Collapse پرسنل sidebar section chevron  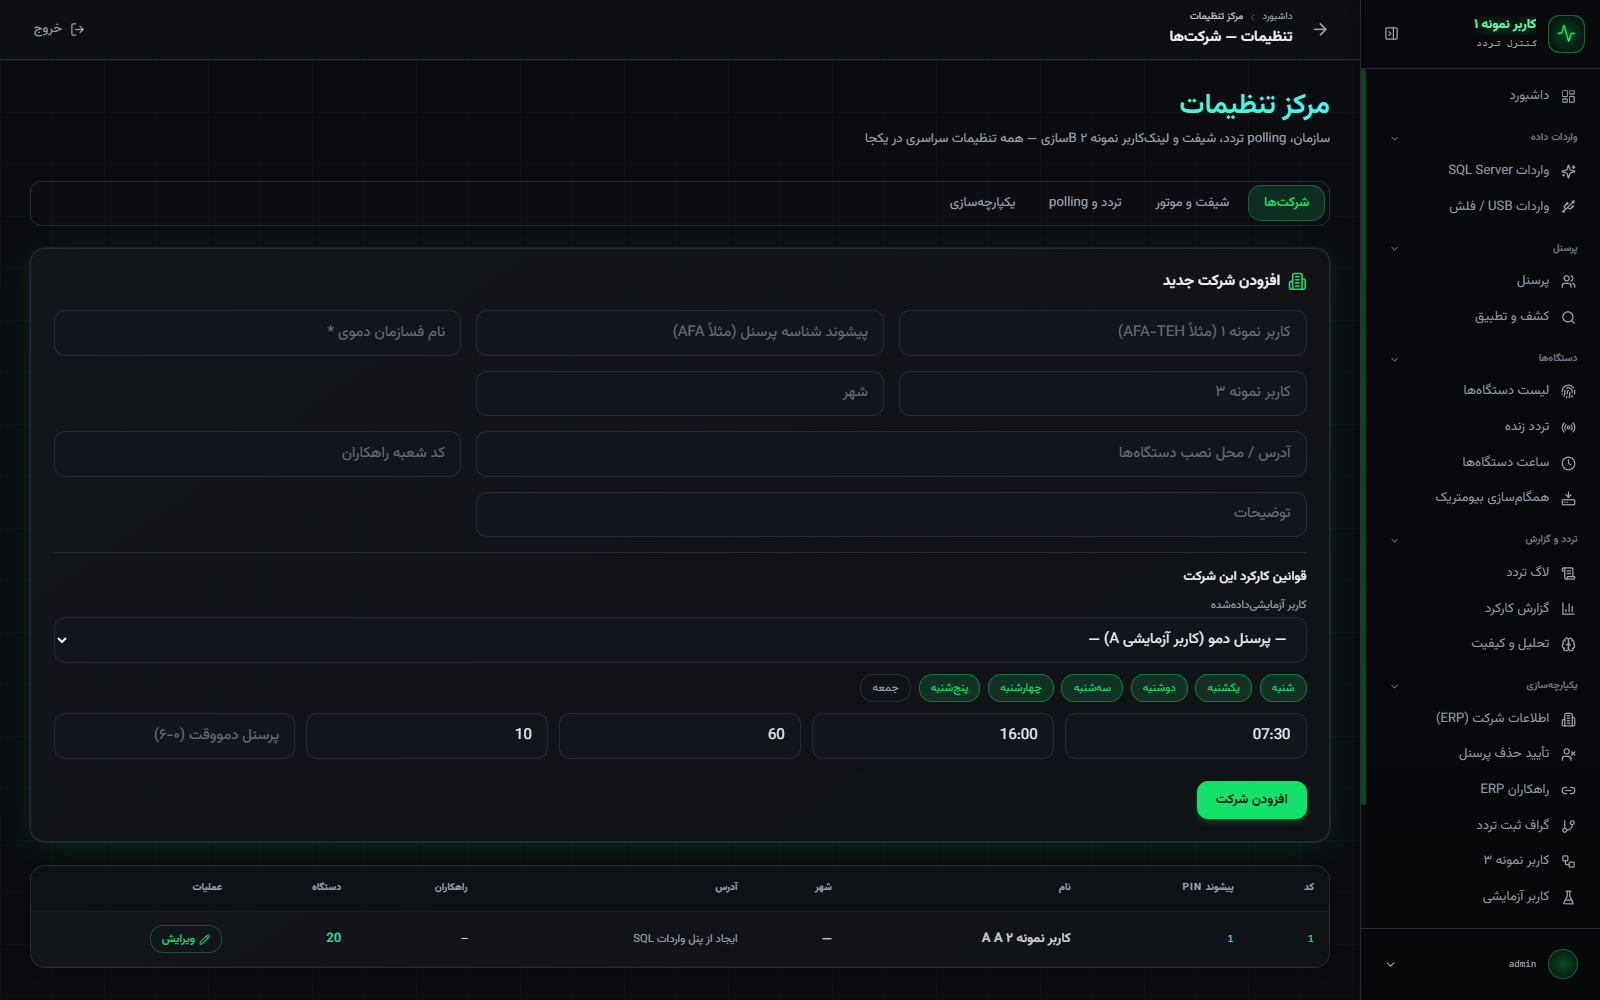click(1394, 249)
